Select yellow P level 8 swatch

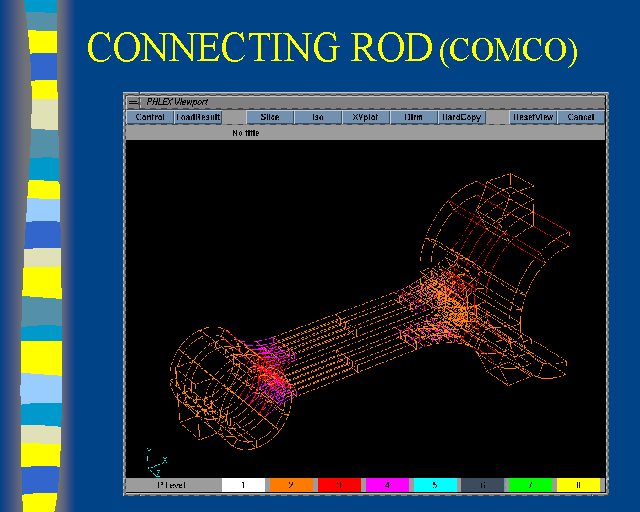tap(577, 485)
